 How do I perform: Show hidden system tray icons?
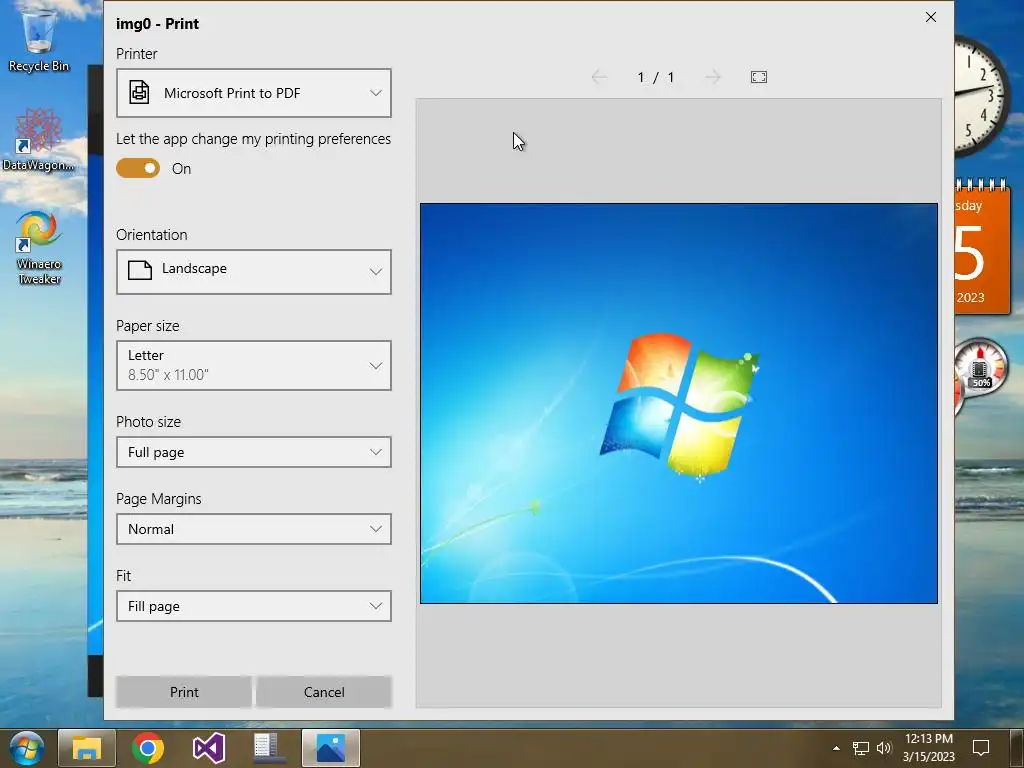pos(836,748)
